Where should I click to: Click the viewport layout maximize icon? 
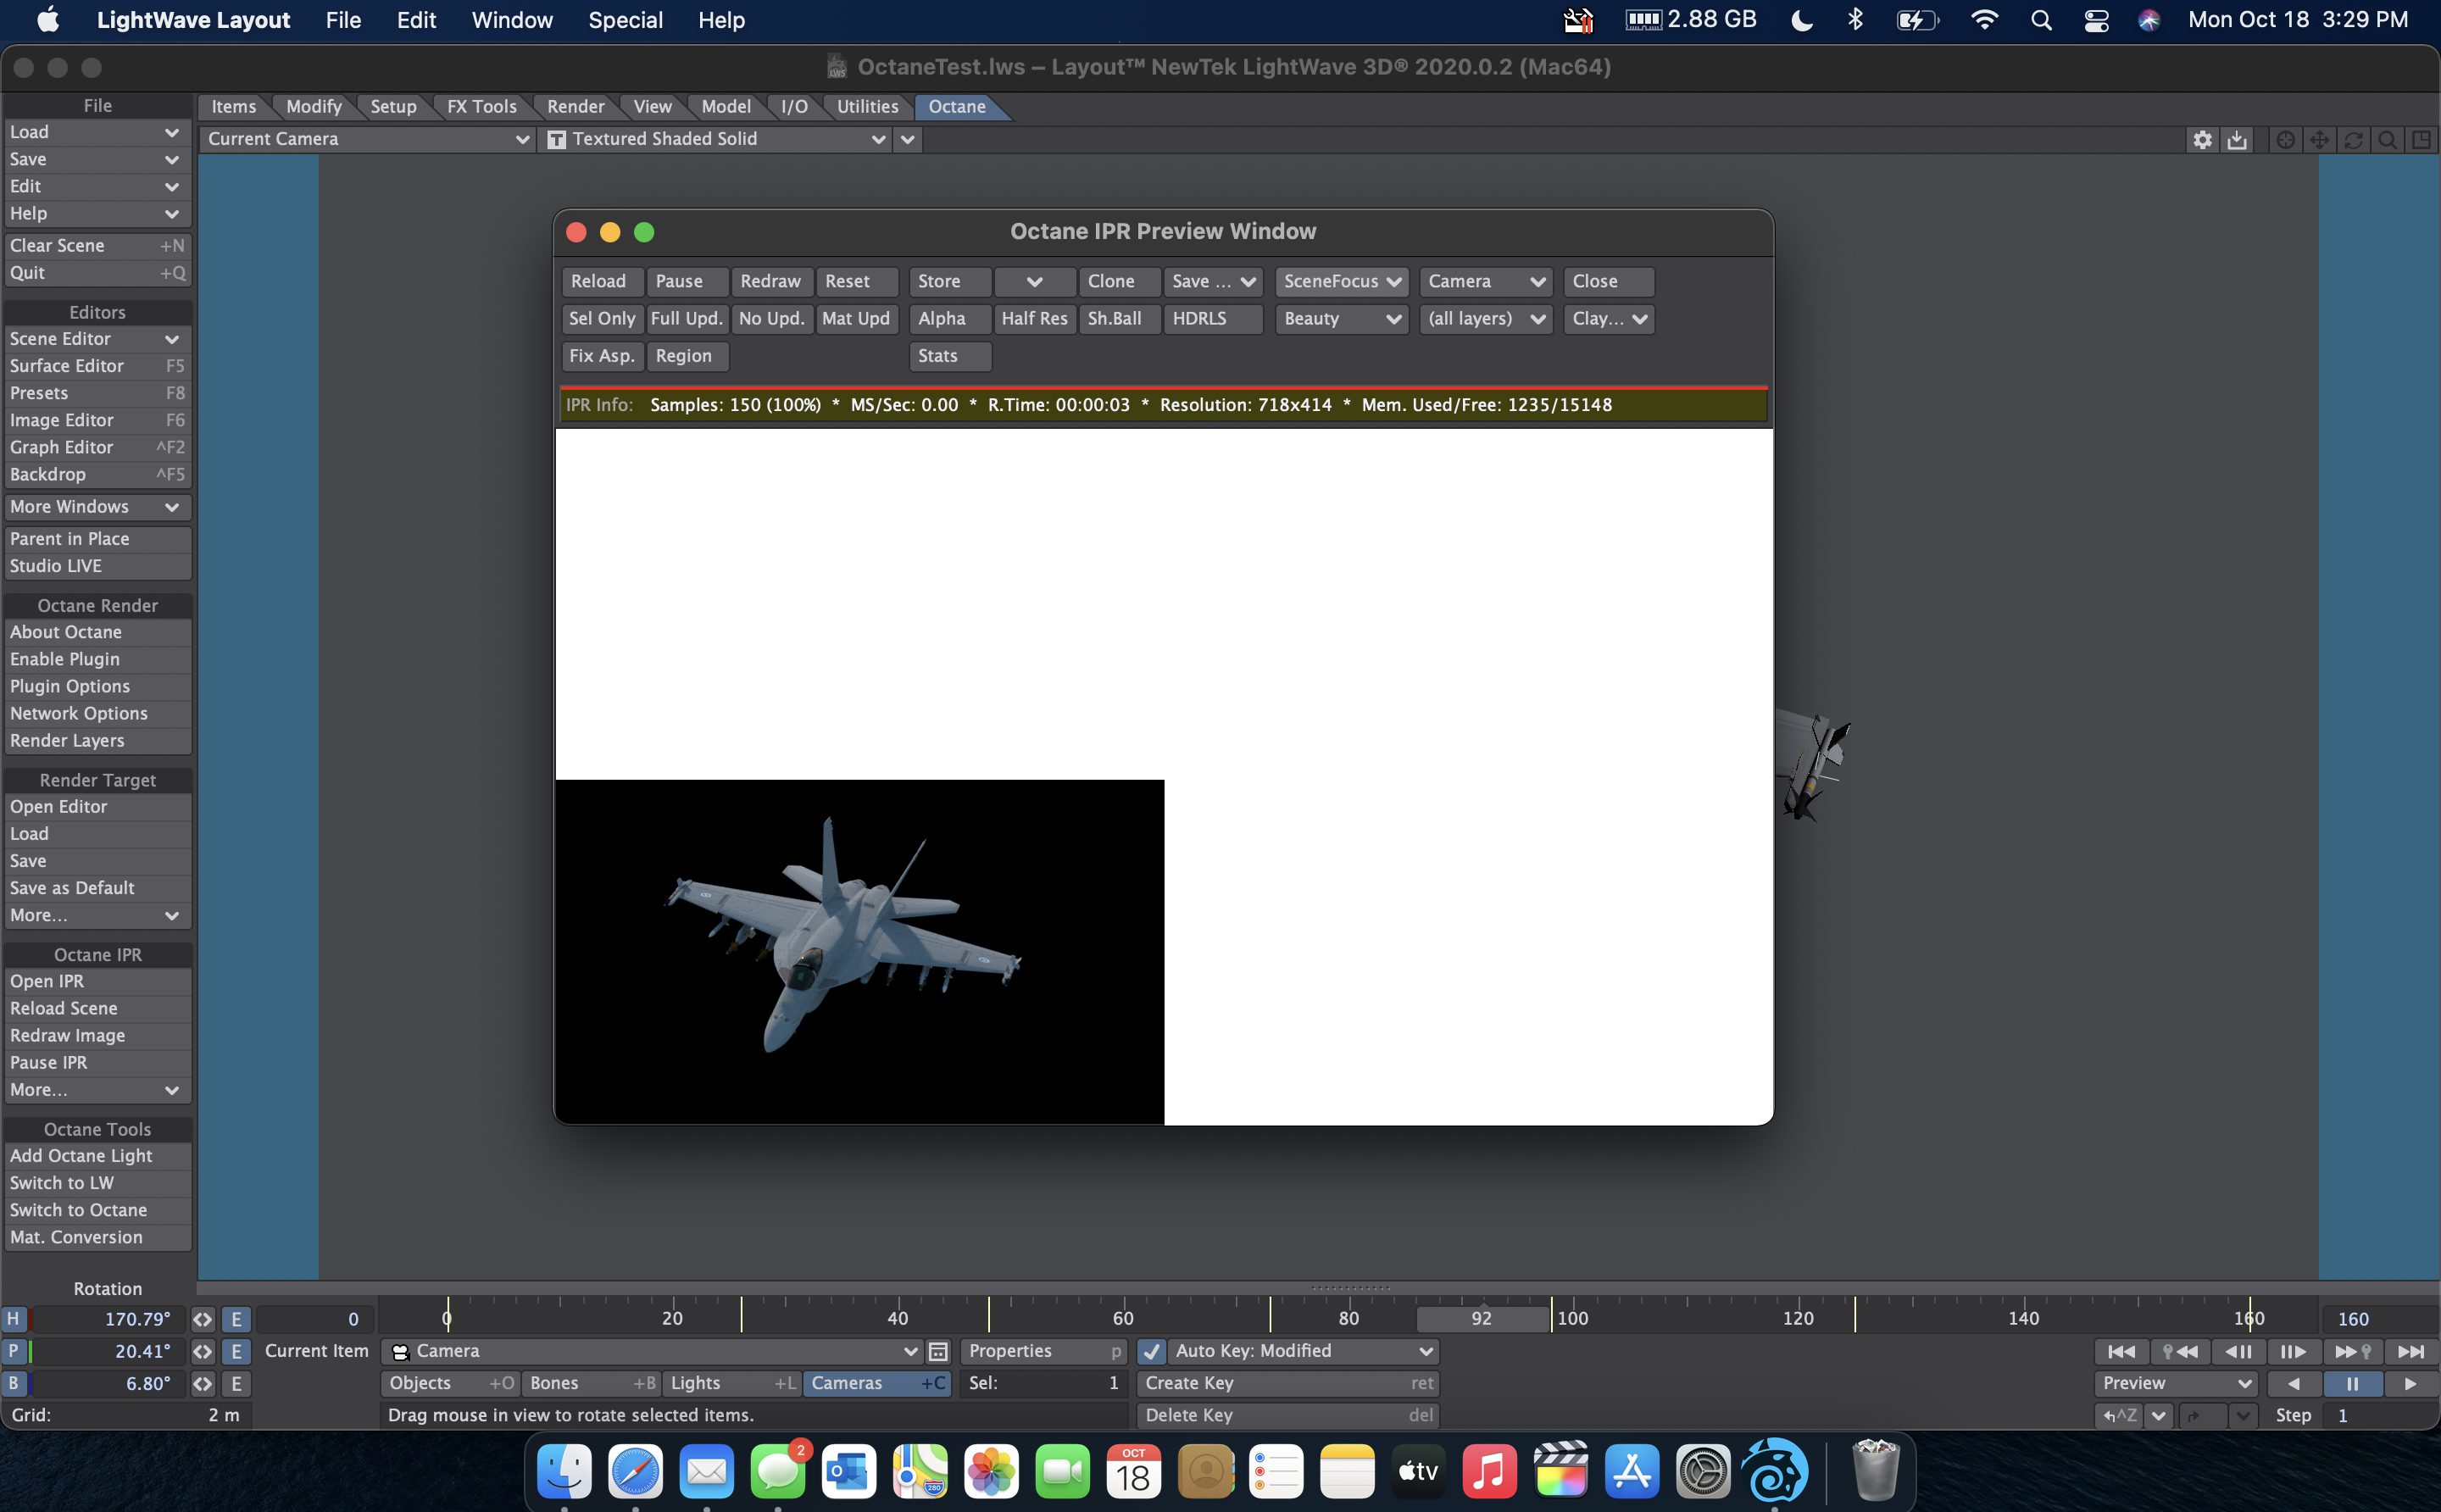[x=2421, y=140]
